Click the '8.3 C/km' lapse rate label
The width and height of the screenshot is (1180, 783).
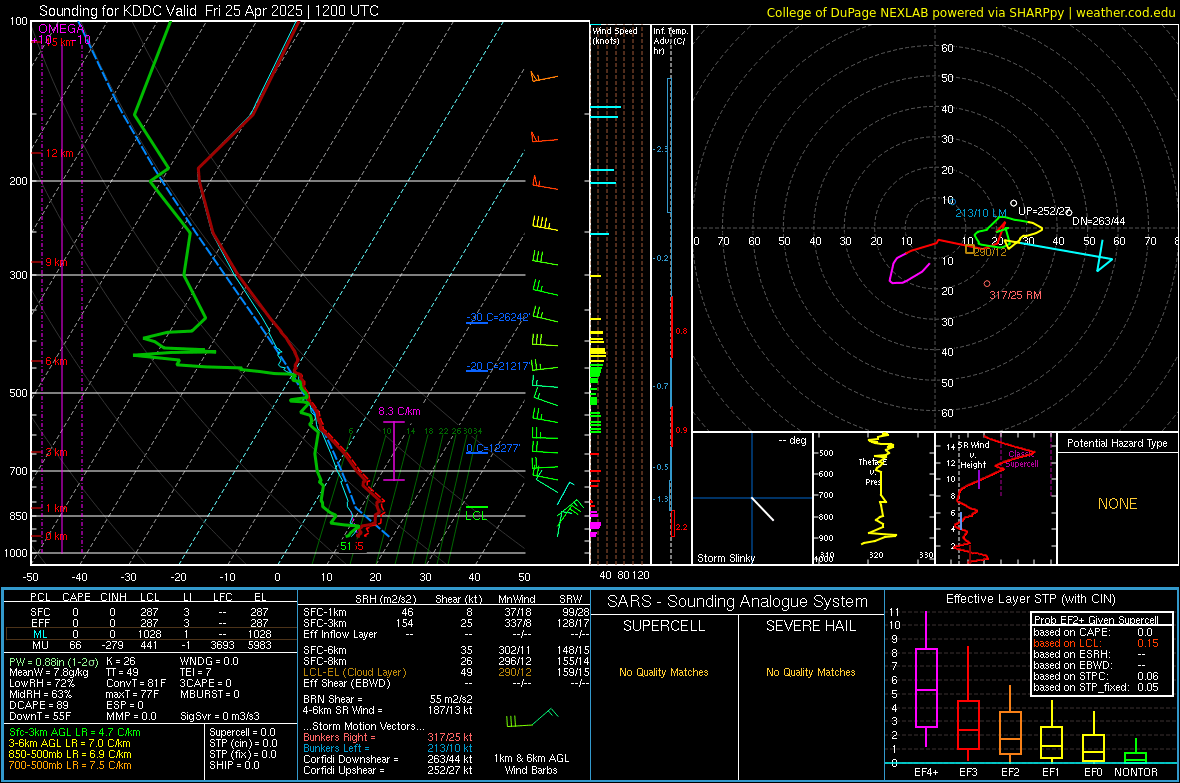pyautogui.click(x=399, y=412)
